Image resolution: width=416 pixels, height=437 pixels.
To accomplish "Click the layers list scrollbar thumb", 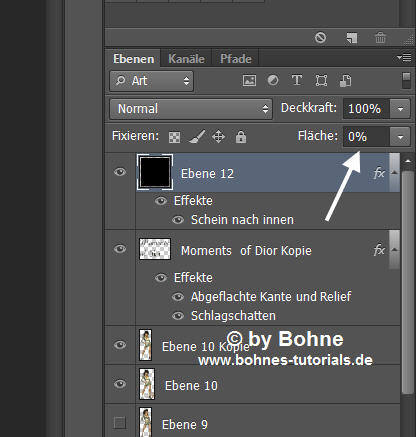I will coord(407,283).
